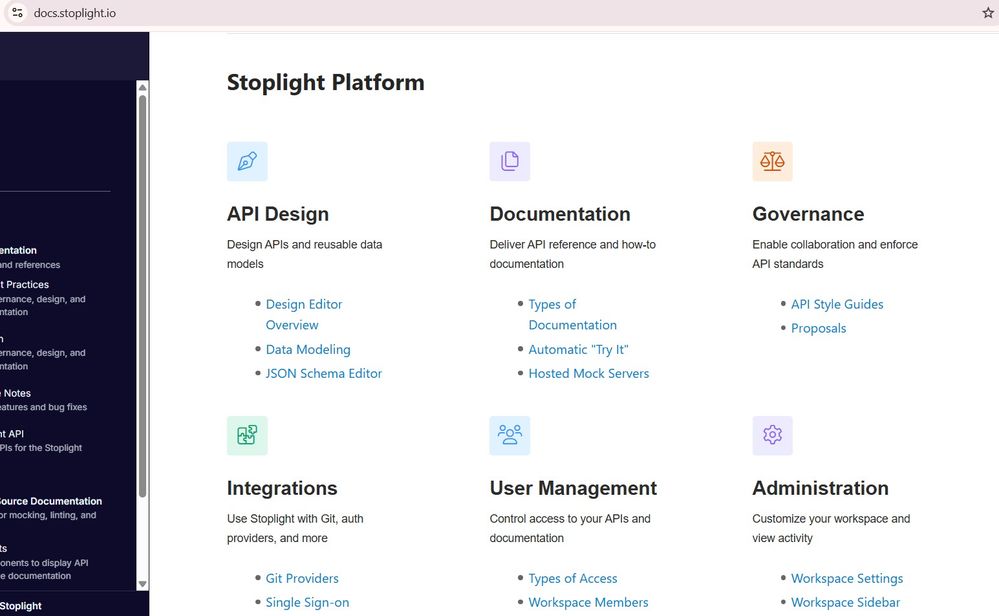Image resolution: width=999 pixels, height=616 pixels.
Task: Open the Workspace Settings link
Action: (847, 578)
